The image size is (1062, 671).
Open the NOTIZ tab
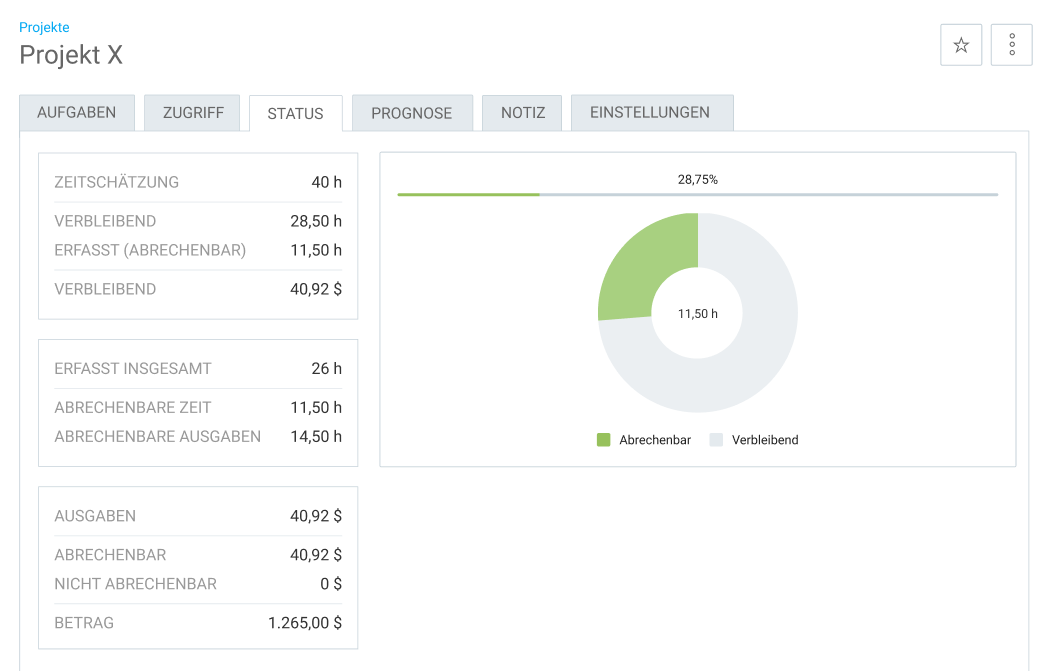click(523, 112)
